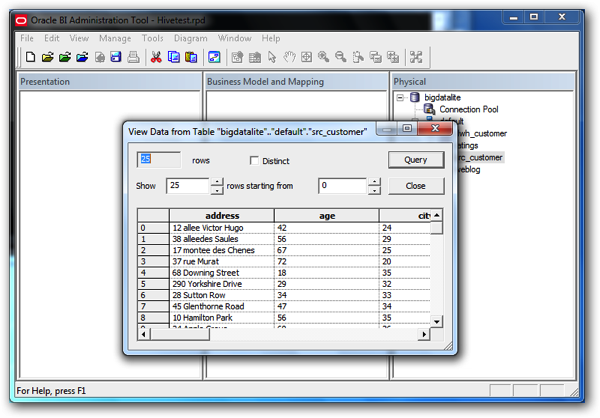Click cell '290 Yorkshire Drive'
The height and width of the screenshot is (418, 600).
222,284
